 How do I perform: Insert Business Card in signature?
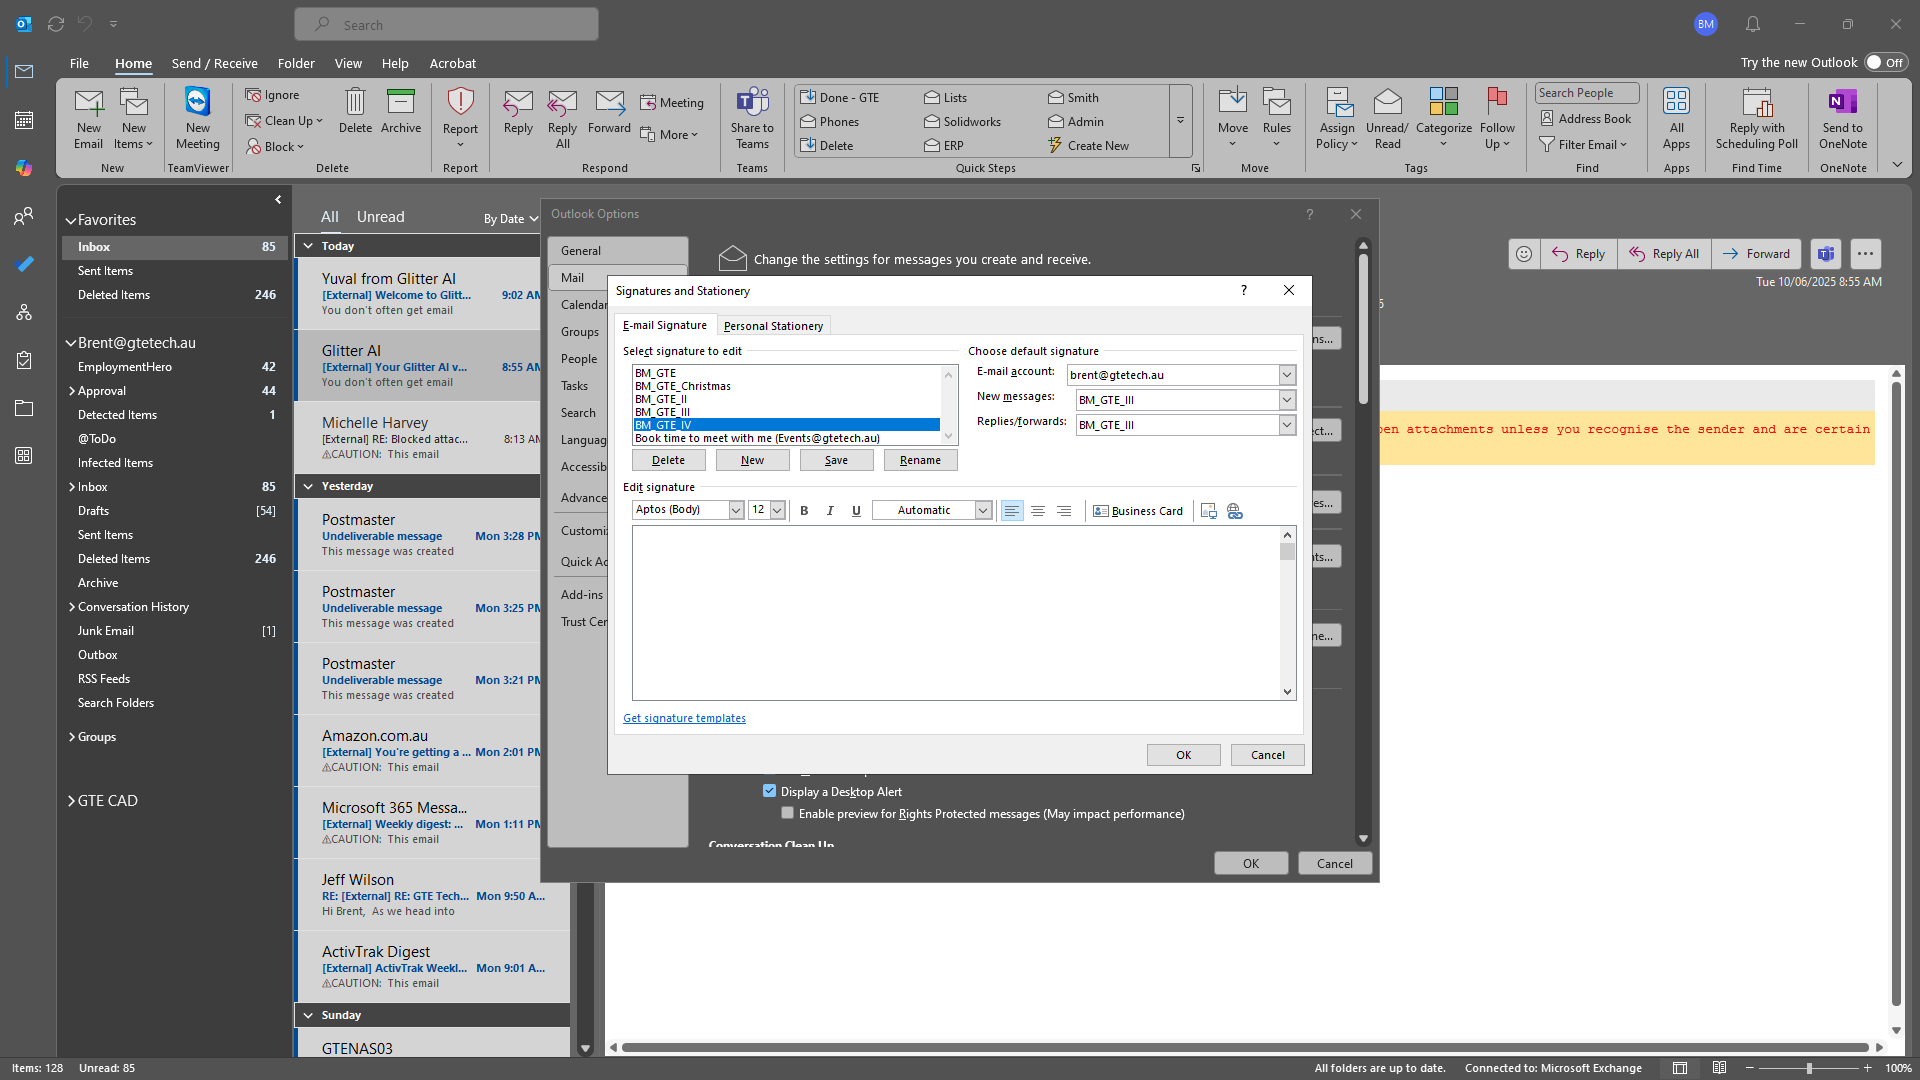(1137, 511)
